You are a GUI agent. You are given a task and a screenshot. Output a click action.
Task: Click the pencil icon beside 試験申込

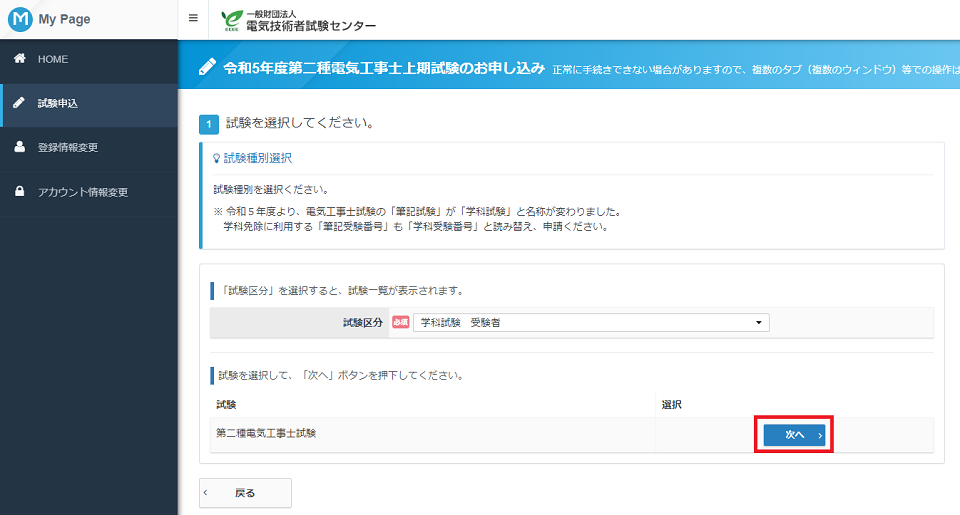point(19,103)
